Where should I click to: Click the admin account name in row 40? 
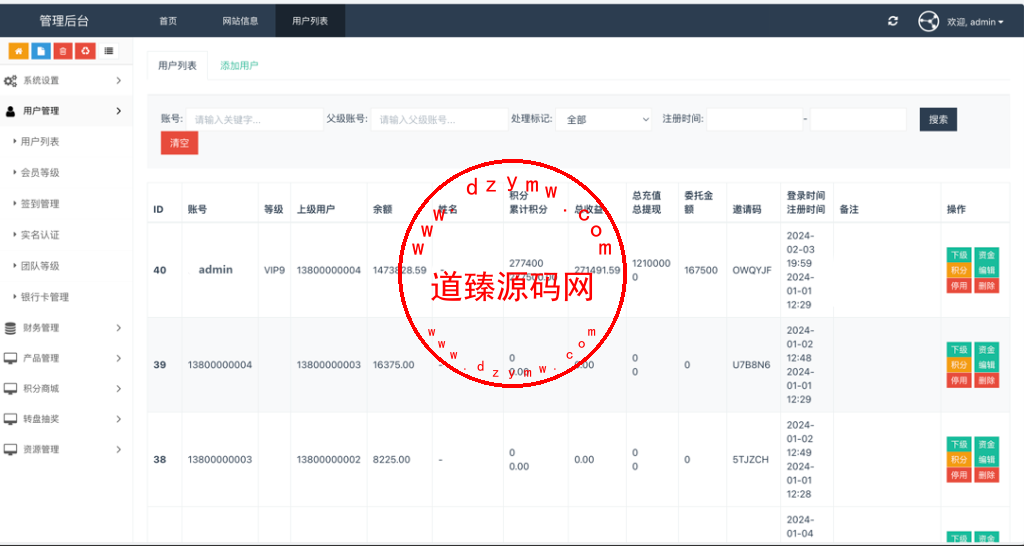pyautogui.click(x=216, y=270)
